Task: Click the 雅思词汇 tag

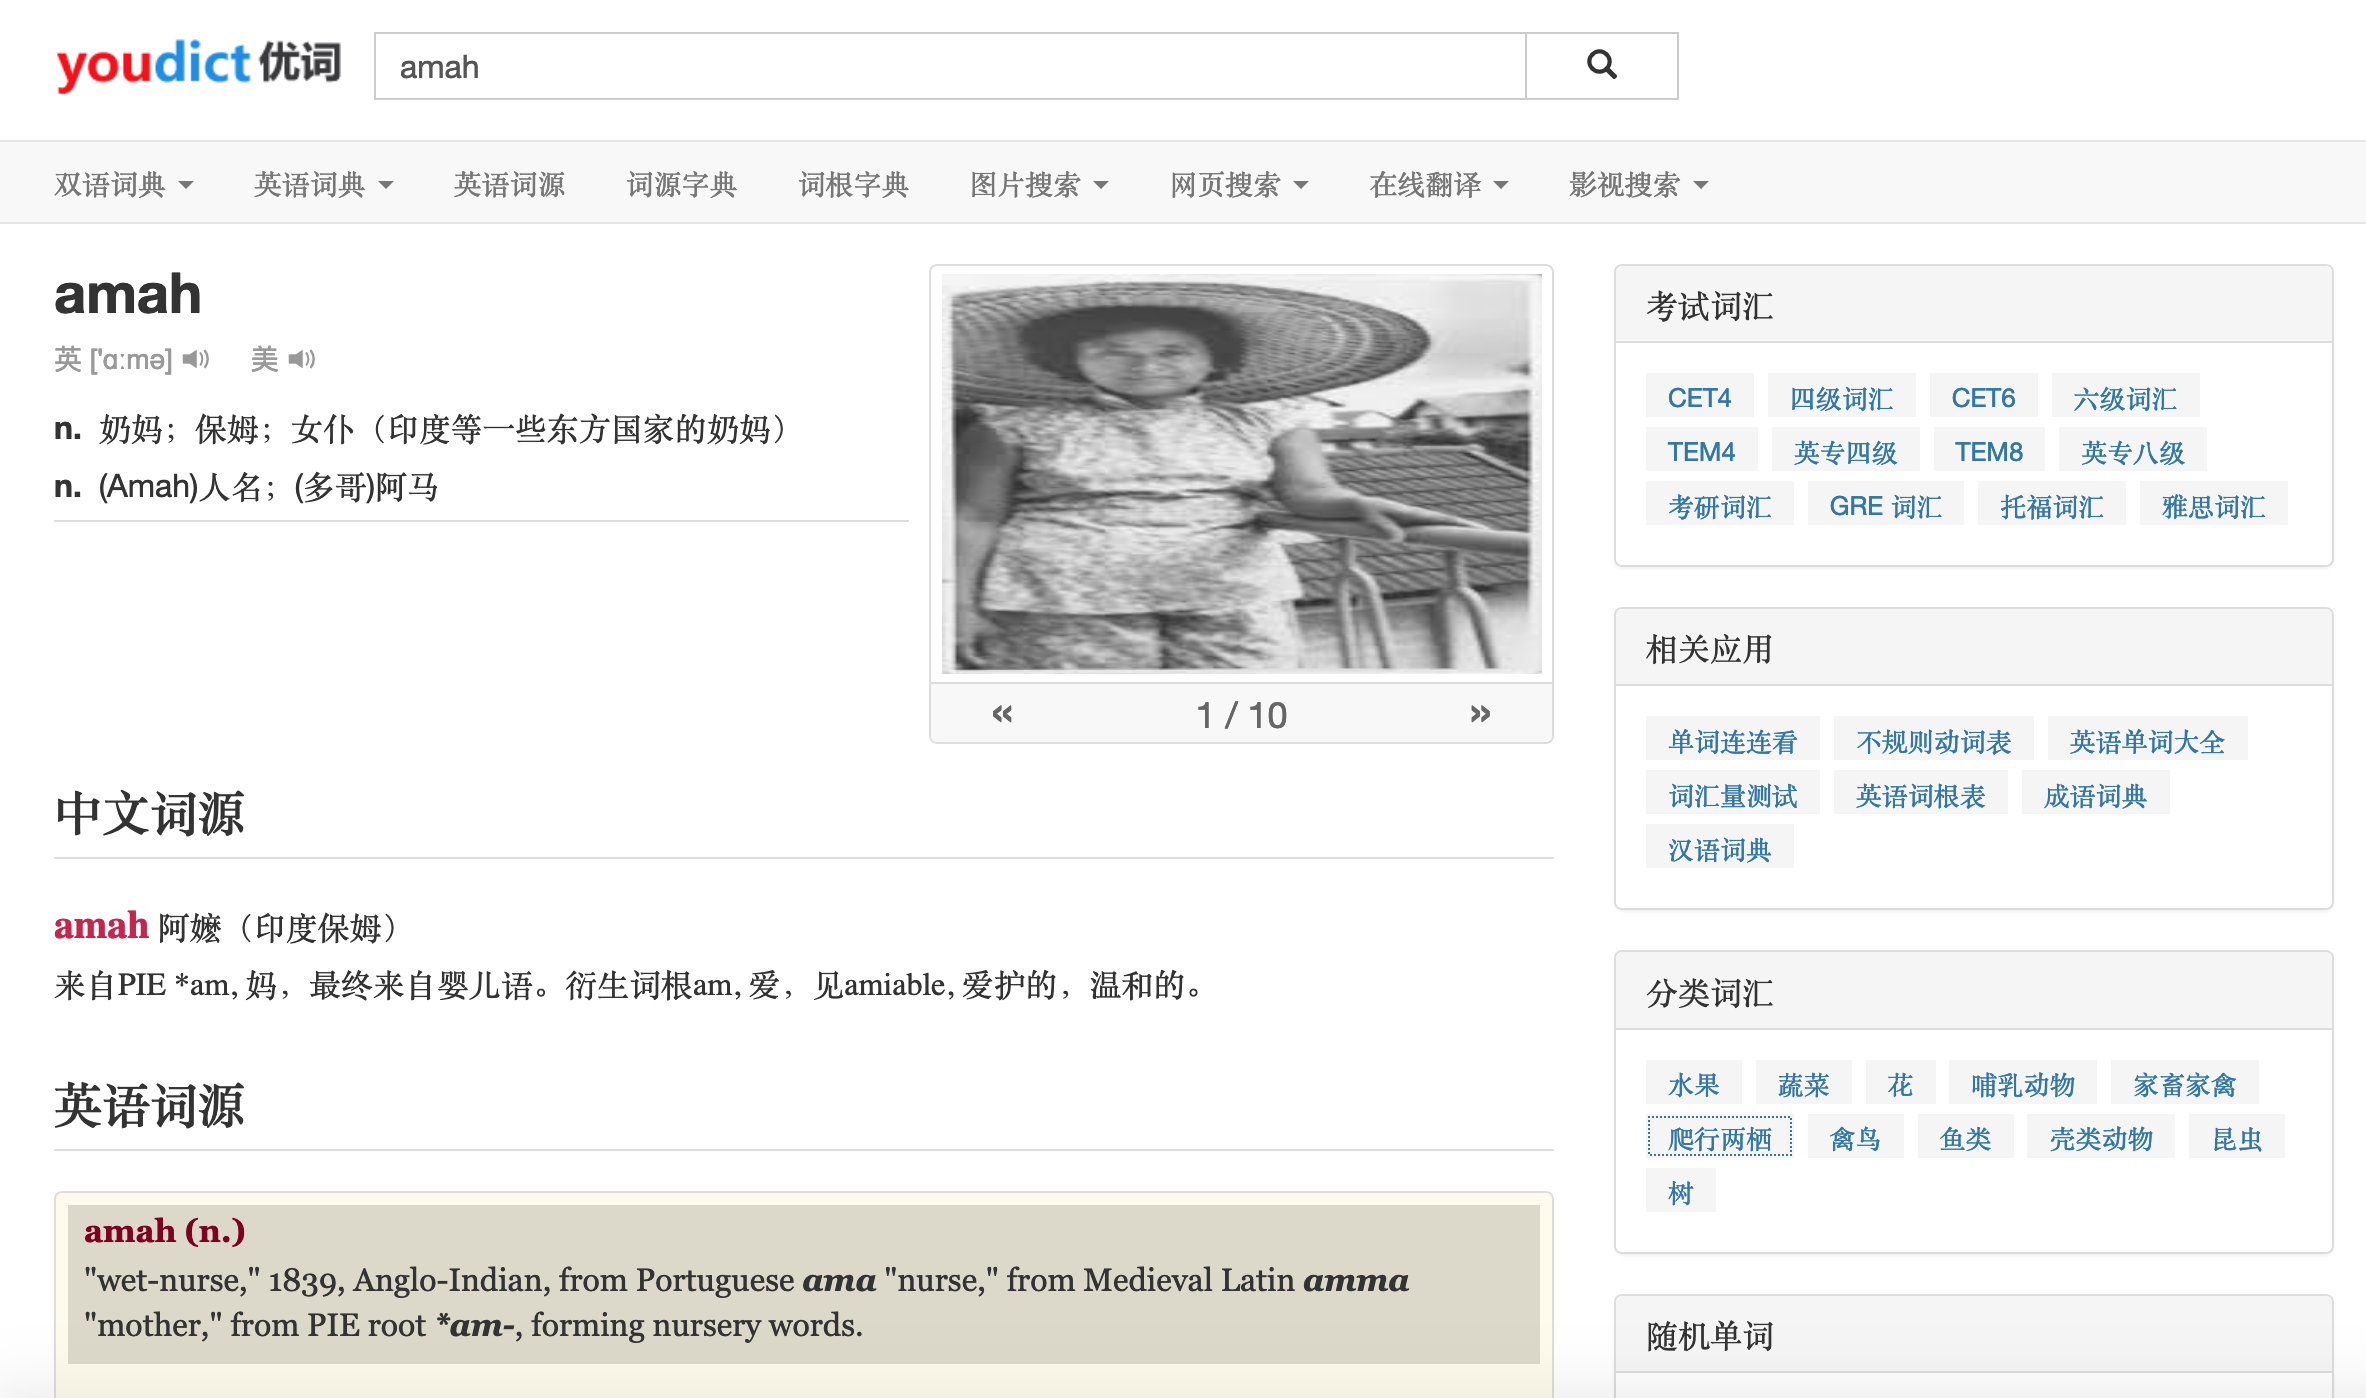Action: point(2213,506)
